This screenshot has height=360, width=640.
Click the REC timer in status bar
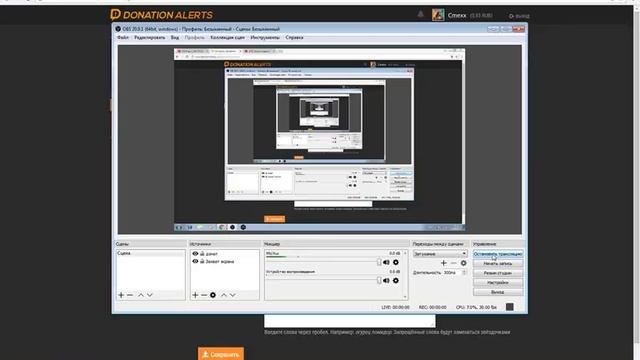(432, 307)
